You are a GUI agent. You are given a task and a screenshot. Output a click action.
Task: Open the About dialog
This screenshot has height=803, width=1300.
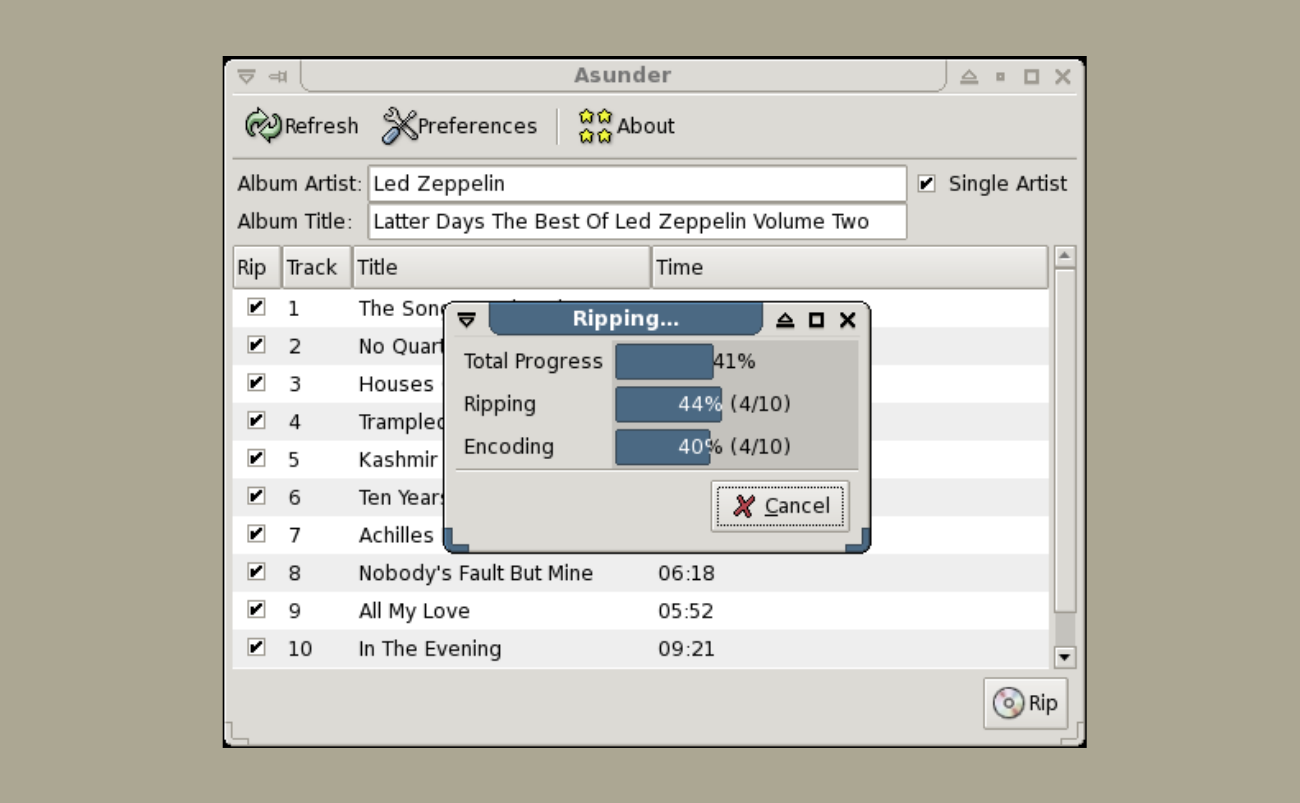tap(627, 126)
